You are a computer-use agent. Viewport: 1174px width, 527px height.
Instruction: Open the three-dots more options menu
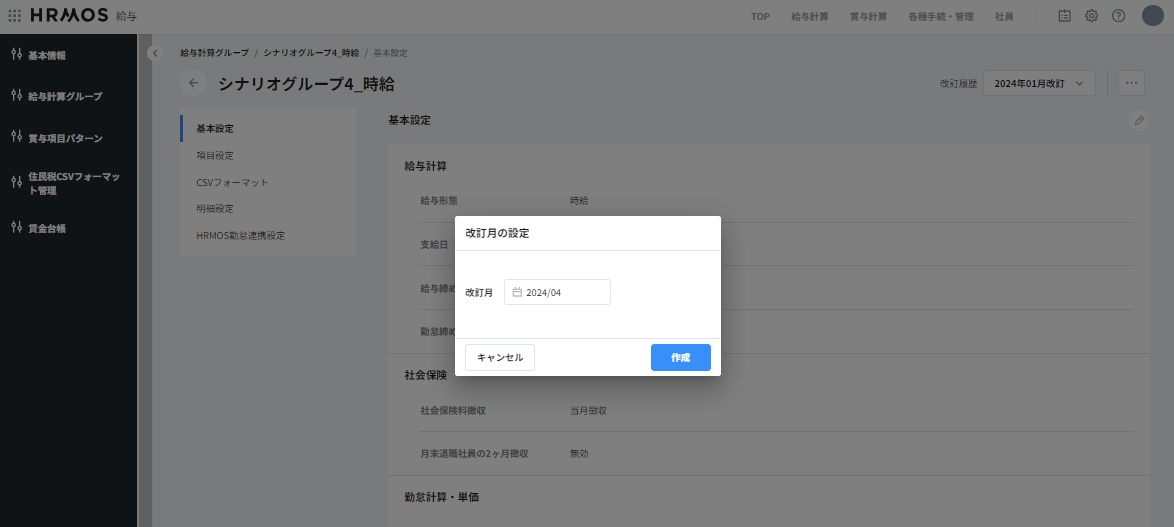point(1131,83)
